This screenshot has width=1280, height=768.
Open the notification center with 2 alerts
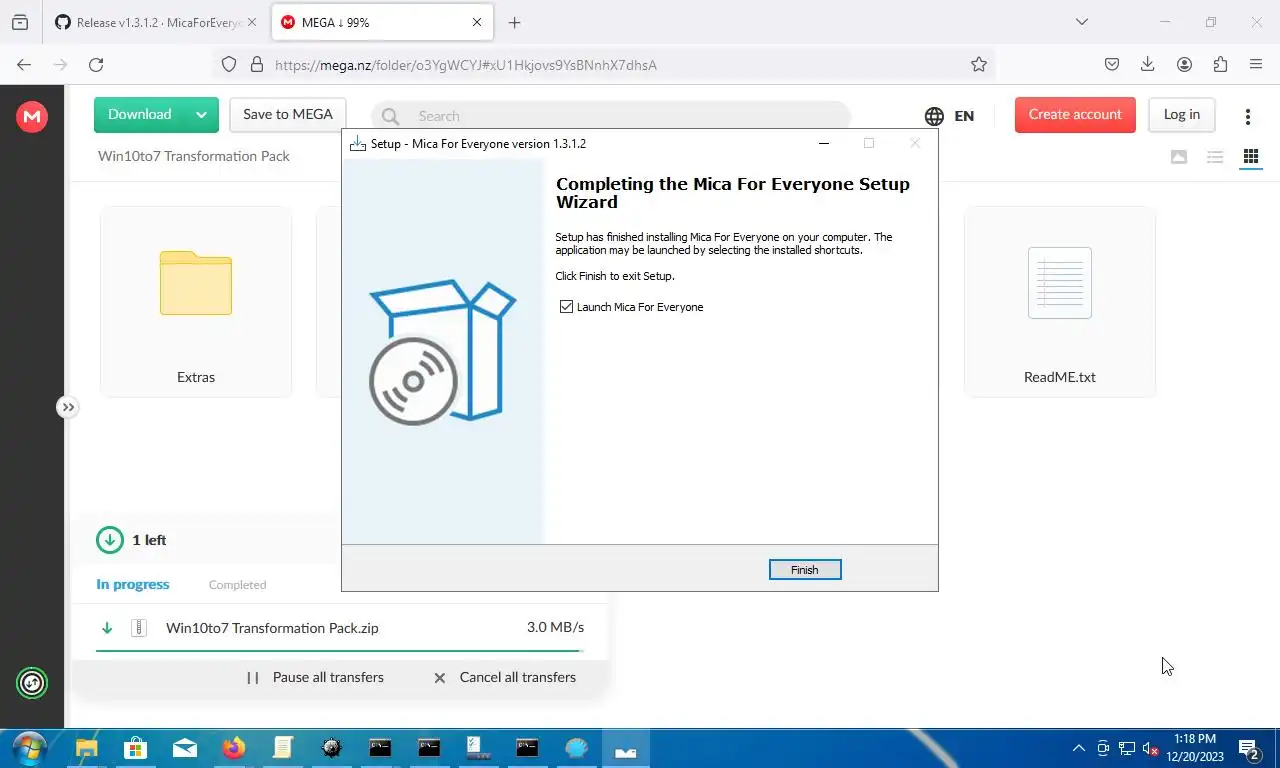coord(1249,749)
